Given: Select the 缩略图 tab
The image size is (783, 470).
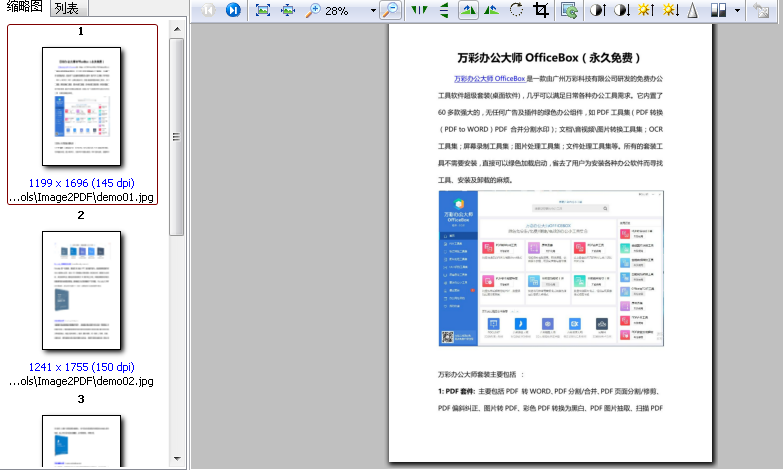Looking at the screenshot, I should (24, 8).
